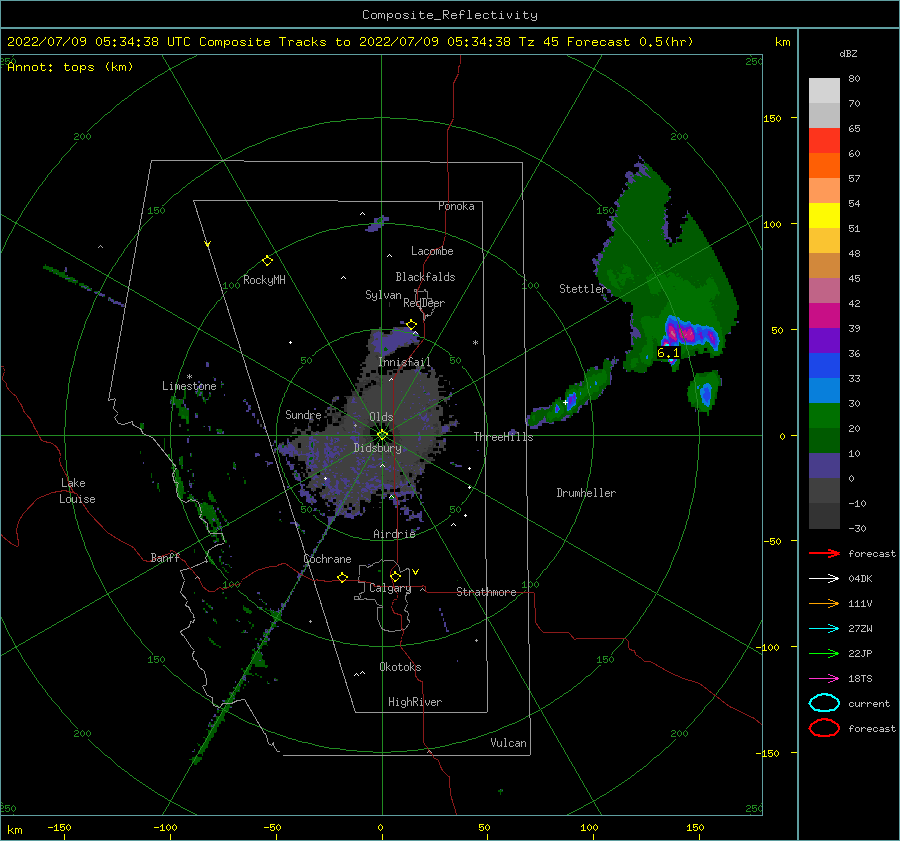Click the Calgary city label

coord(390,588)
